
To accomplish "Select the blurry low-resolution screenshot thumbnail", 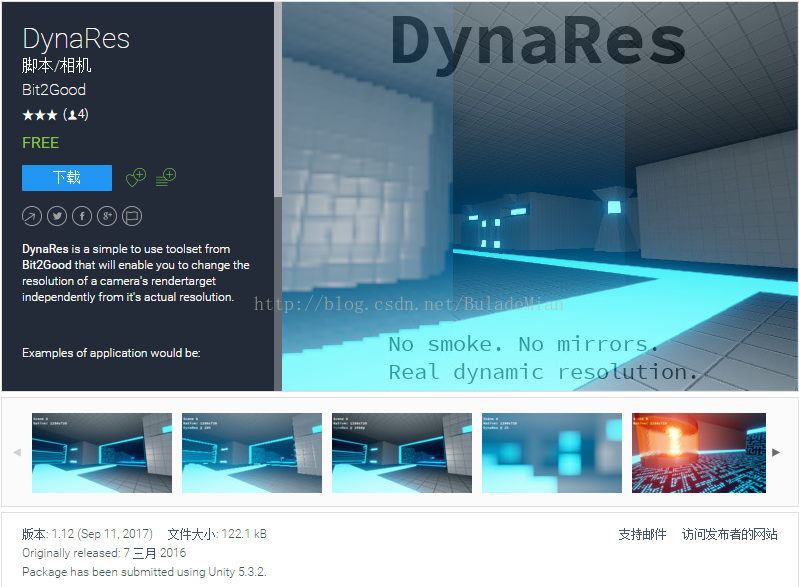I will click(552, 453).
